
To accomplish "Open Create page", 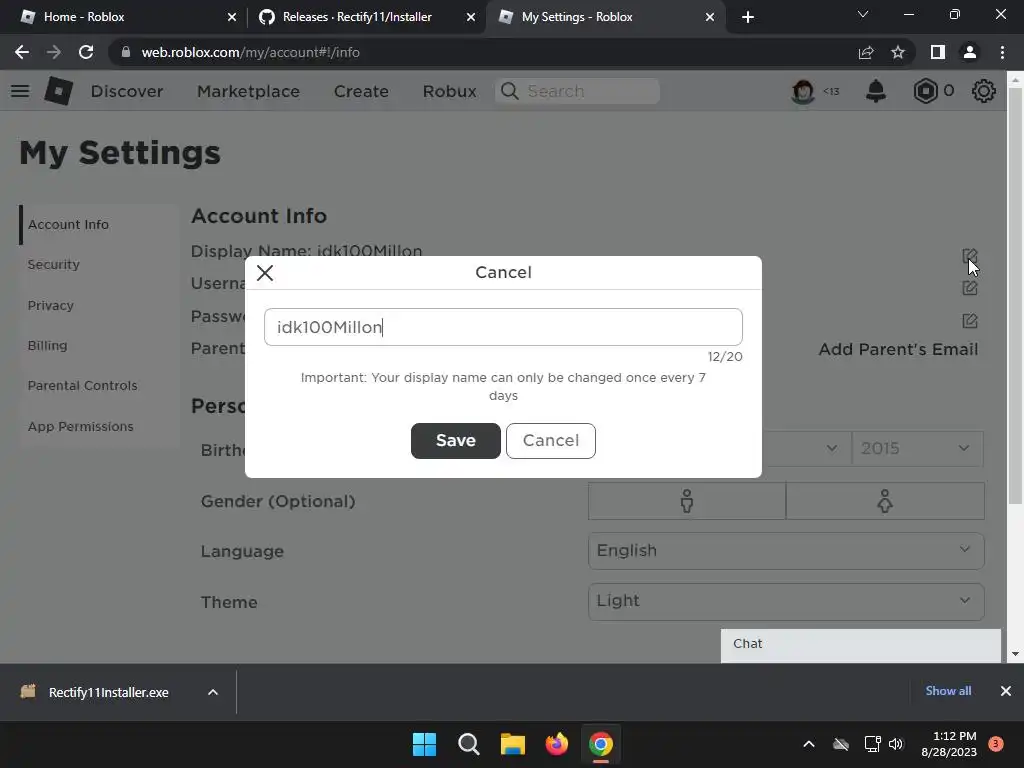I will point(361,91).
